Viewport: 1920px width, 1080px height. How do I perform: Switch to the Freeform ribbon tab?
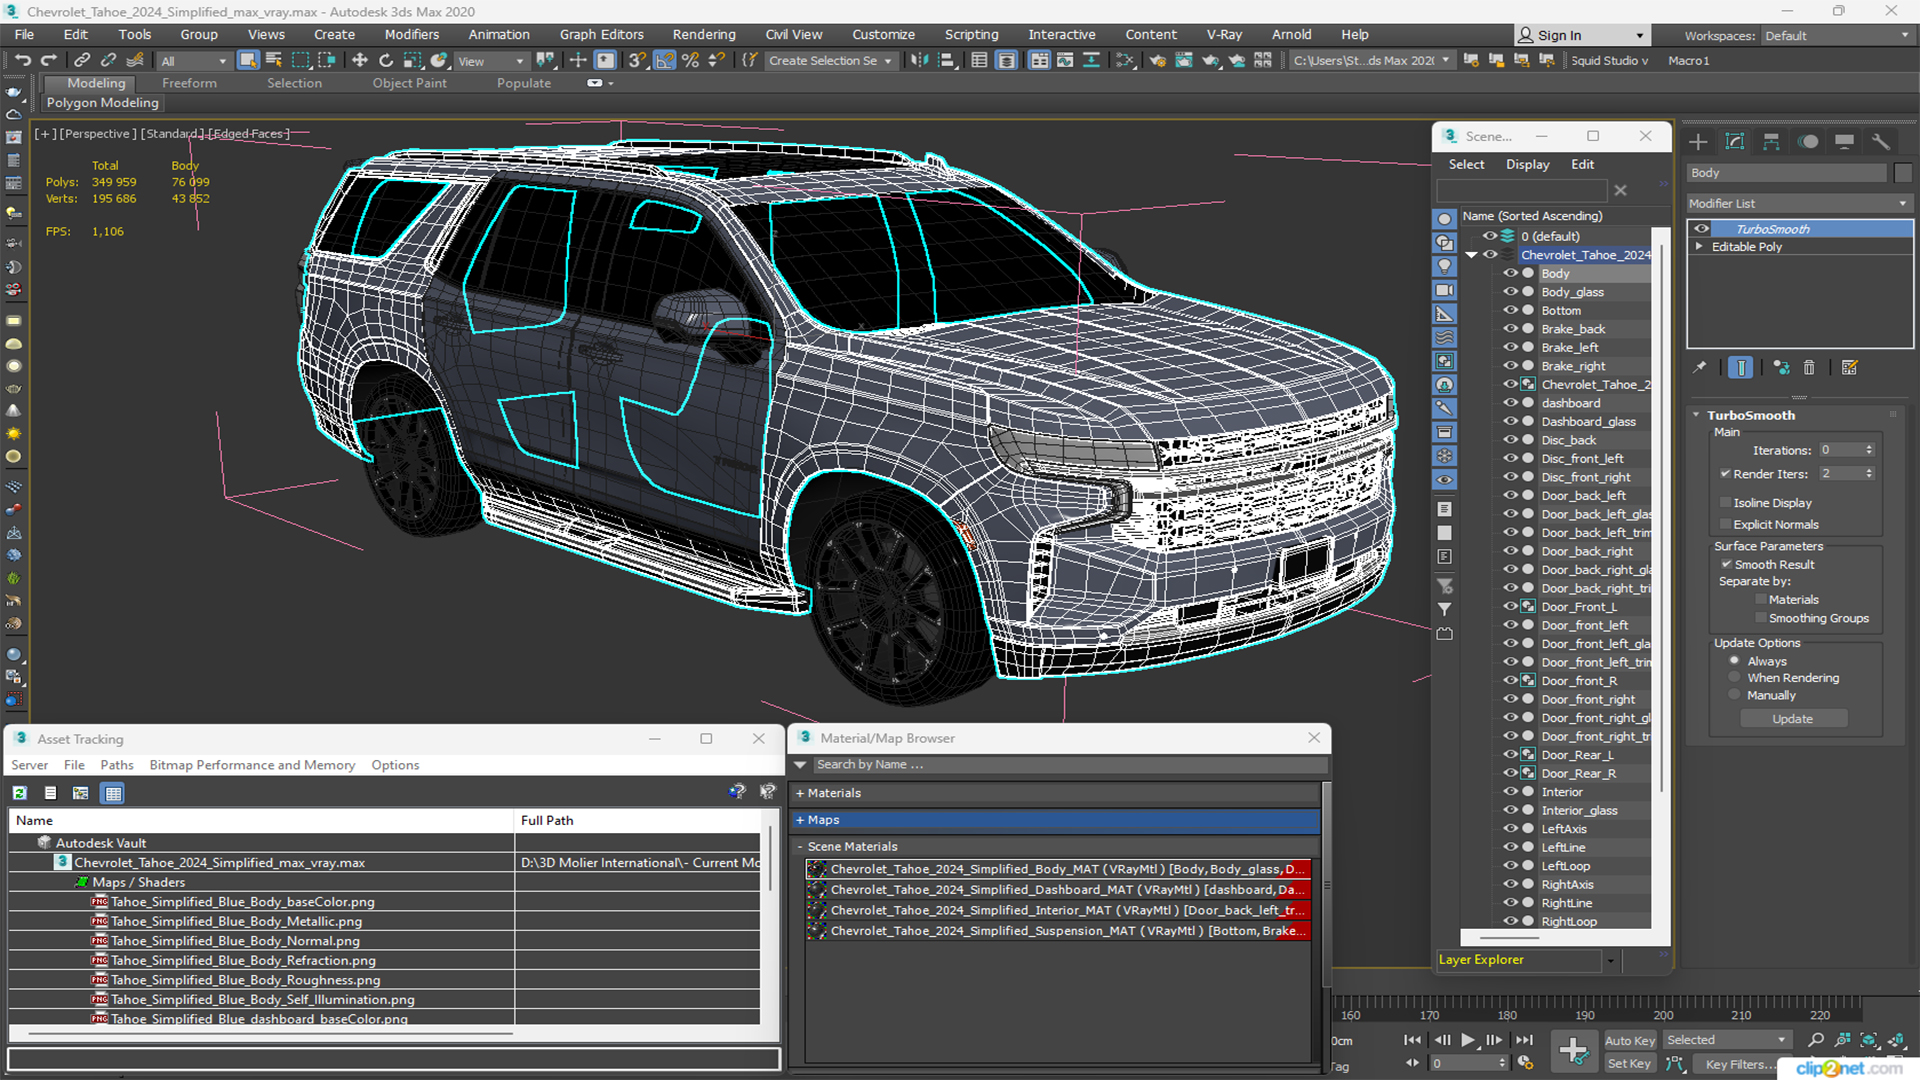tap(189, 83)
